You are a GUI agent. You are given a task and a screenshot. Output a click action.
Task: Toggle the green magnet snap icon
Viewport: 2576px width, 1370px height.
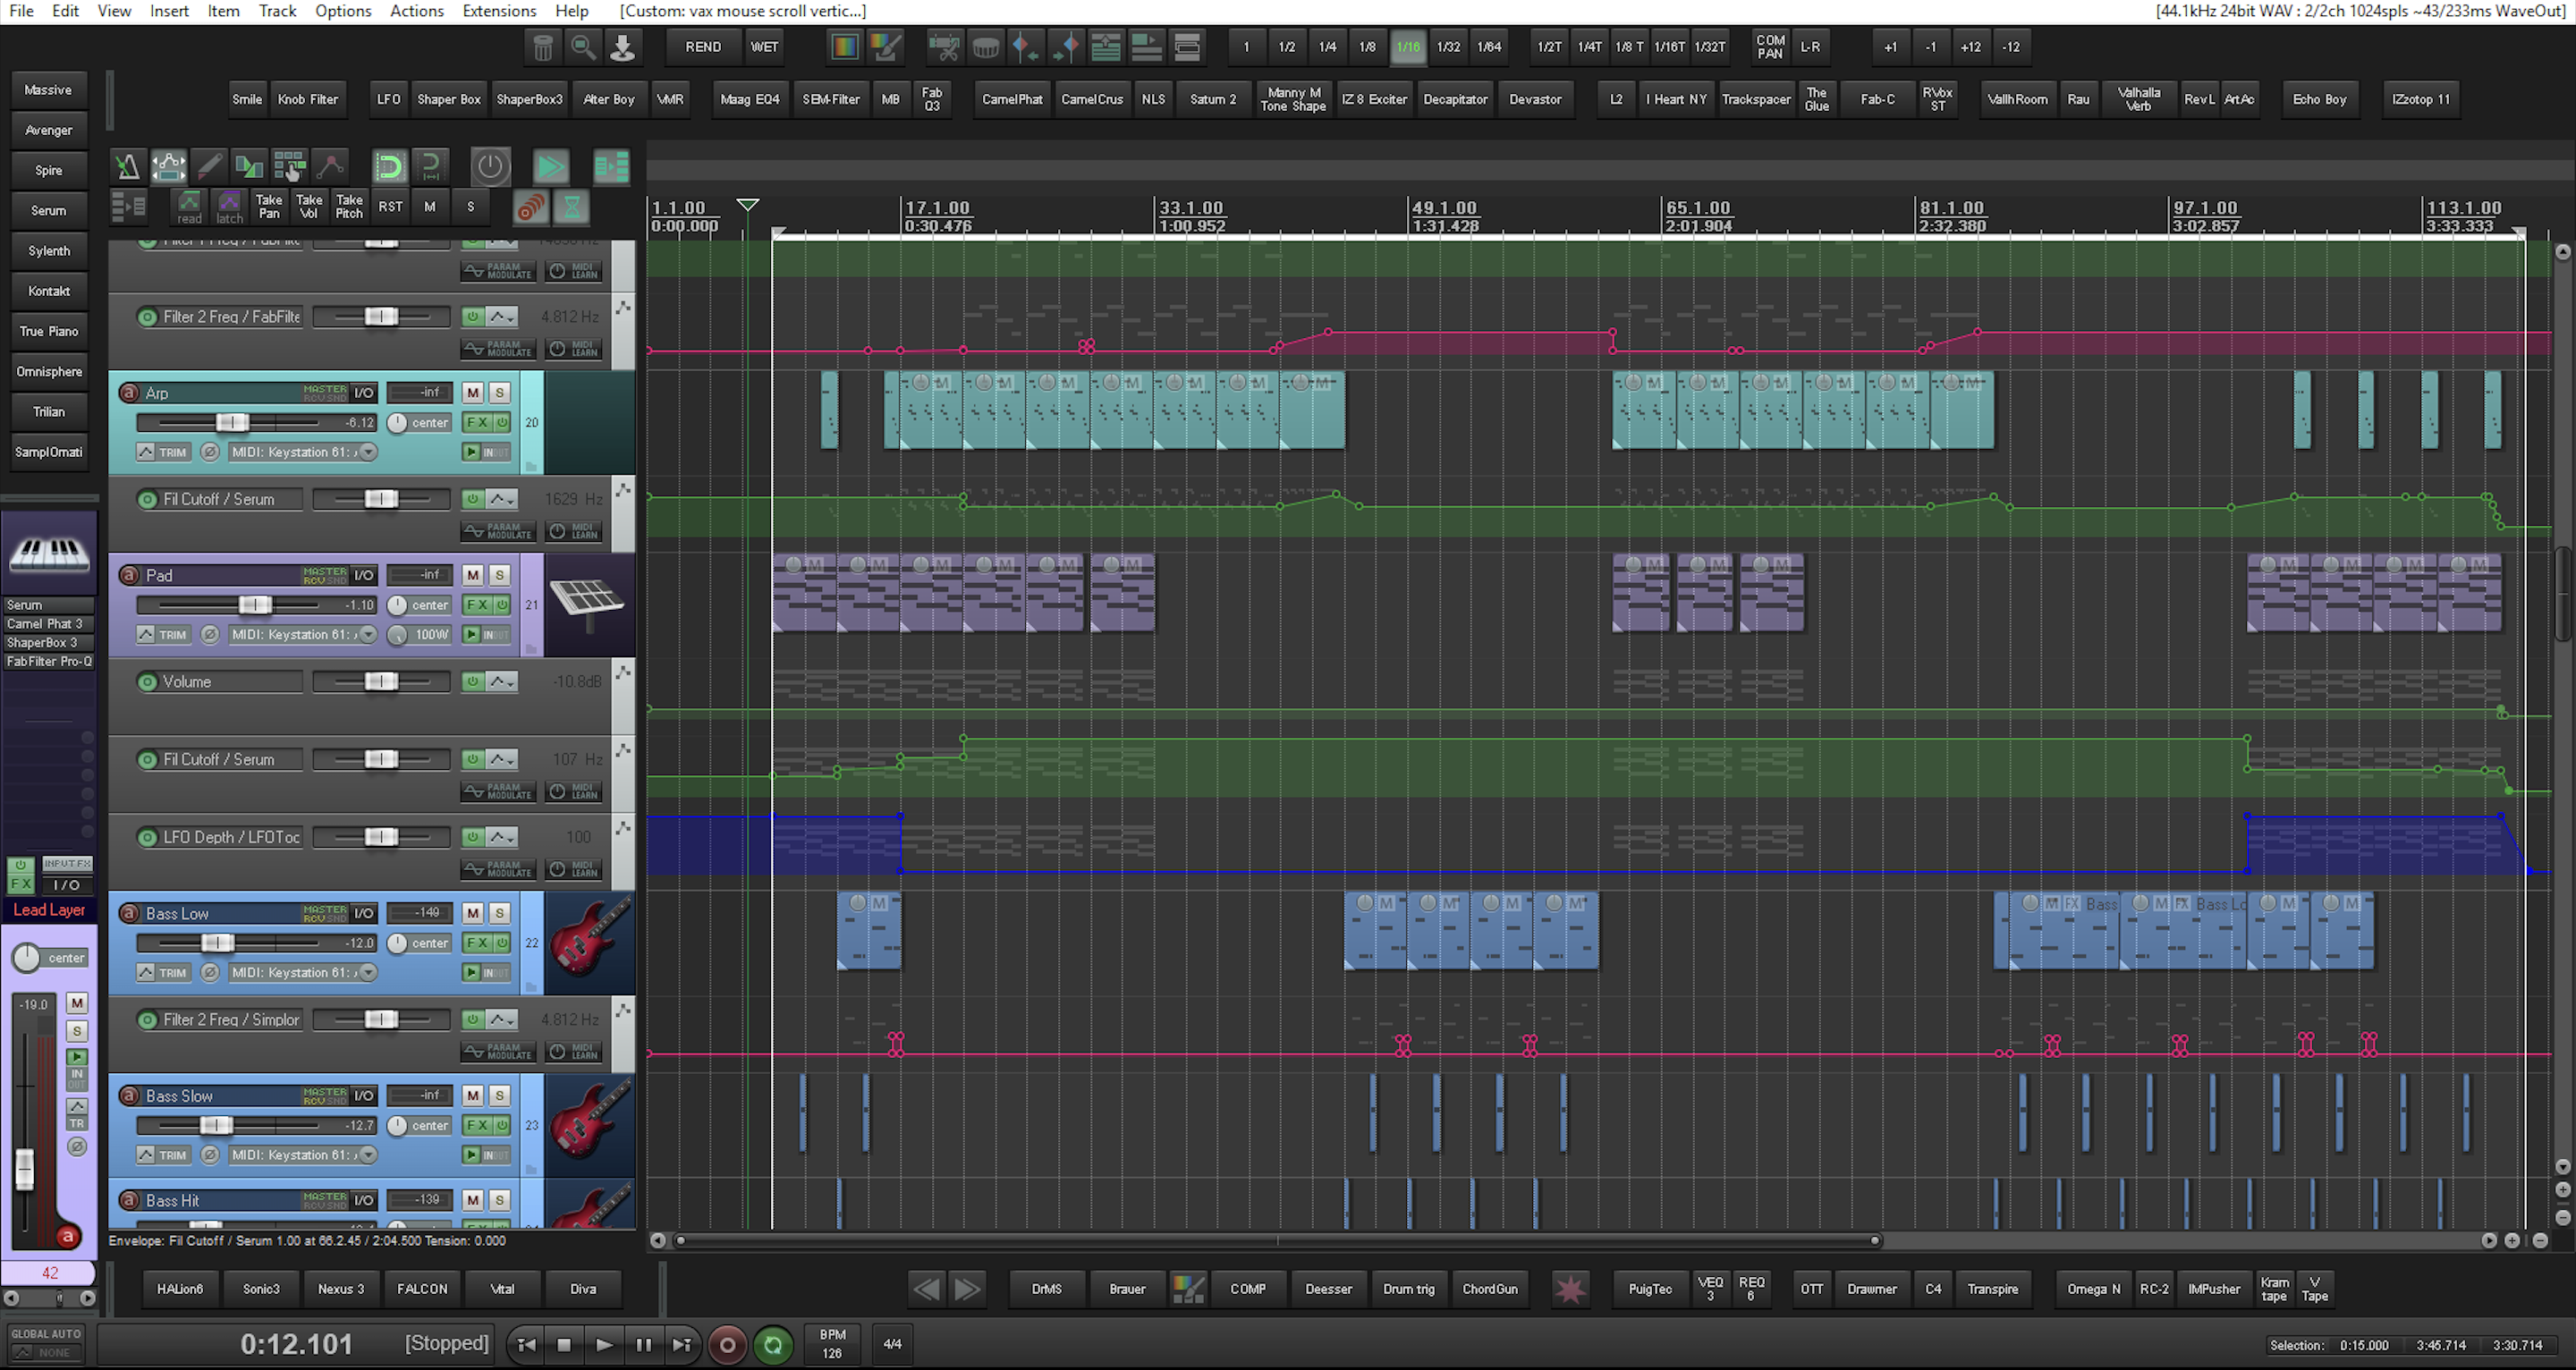click(389, 166)
